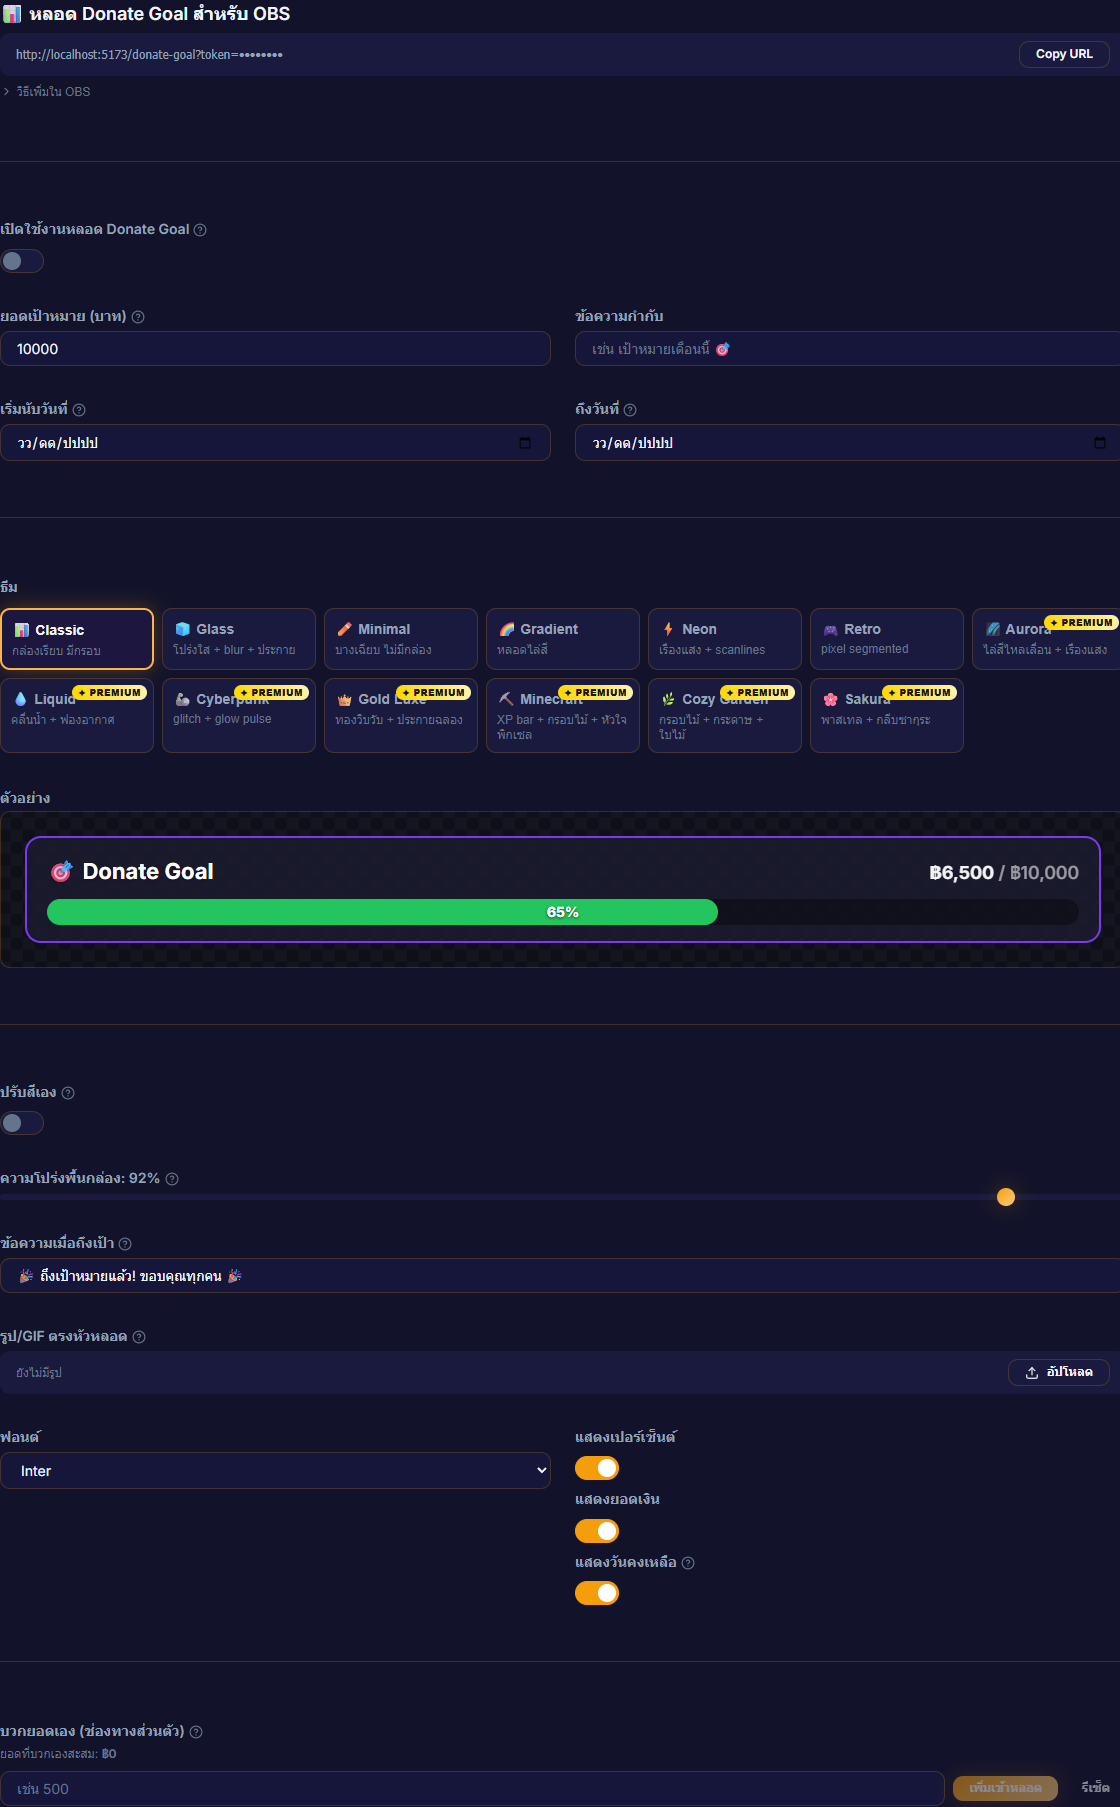
Task: Select the Classic theme card
Action: pyautogui.click(x=77, y=639)
